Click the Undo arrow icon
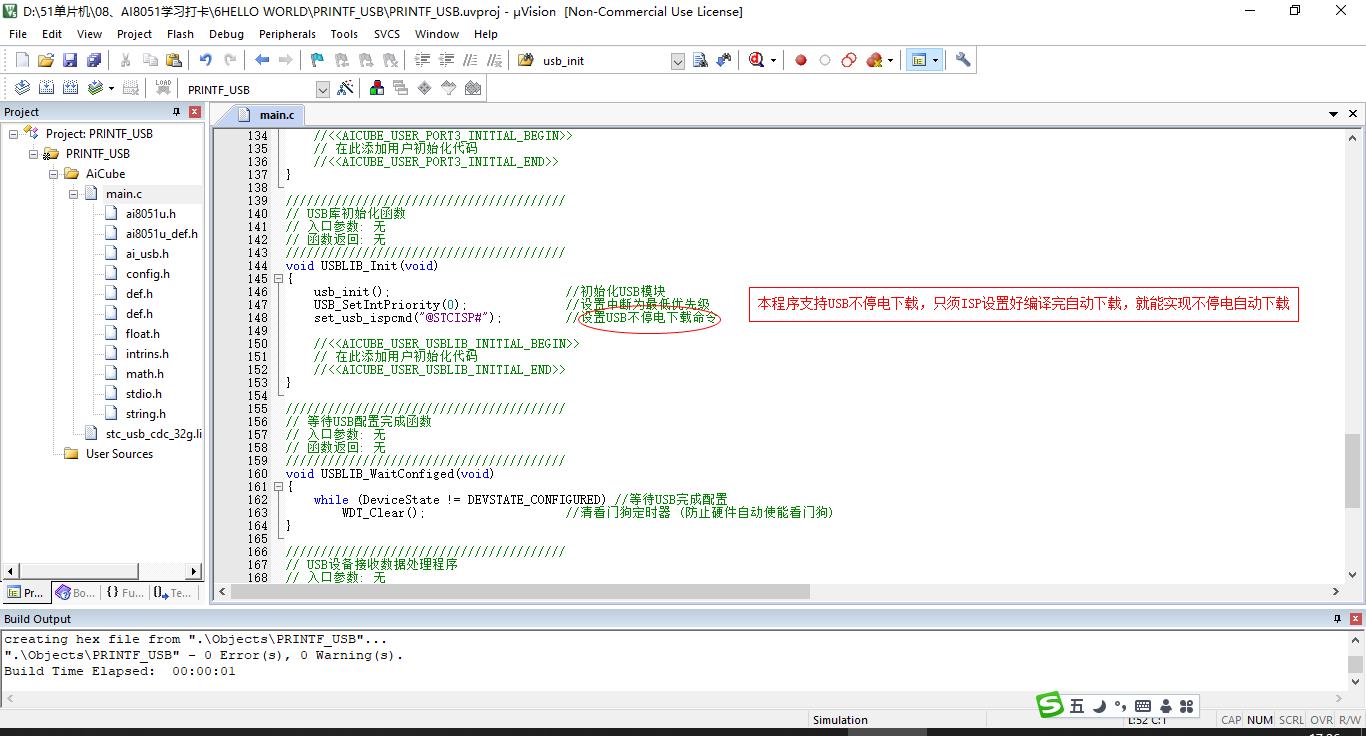The width and height of the screenshot is (1366, 736). click(205, 60)
